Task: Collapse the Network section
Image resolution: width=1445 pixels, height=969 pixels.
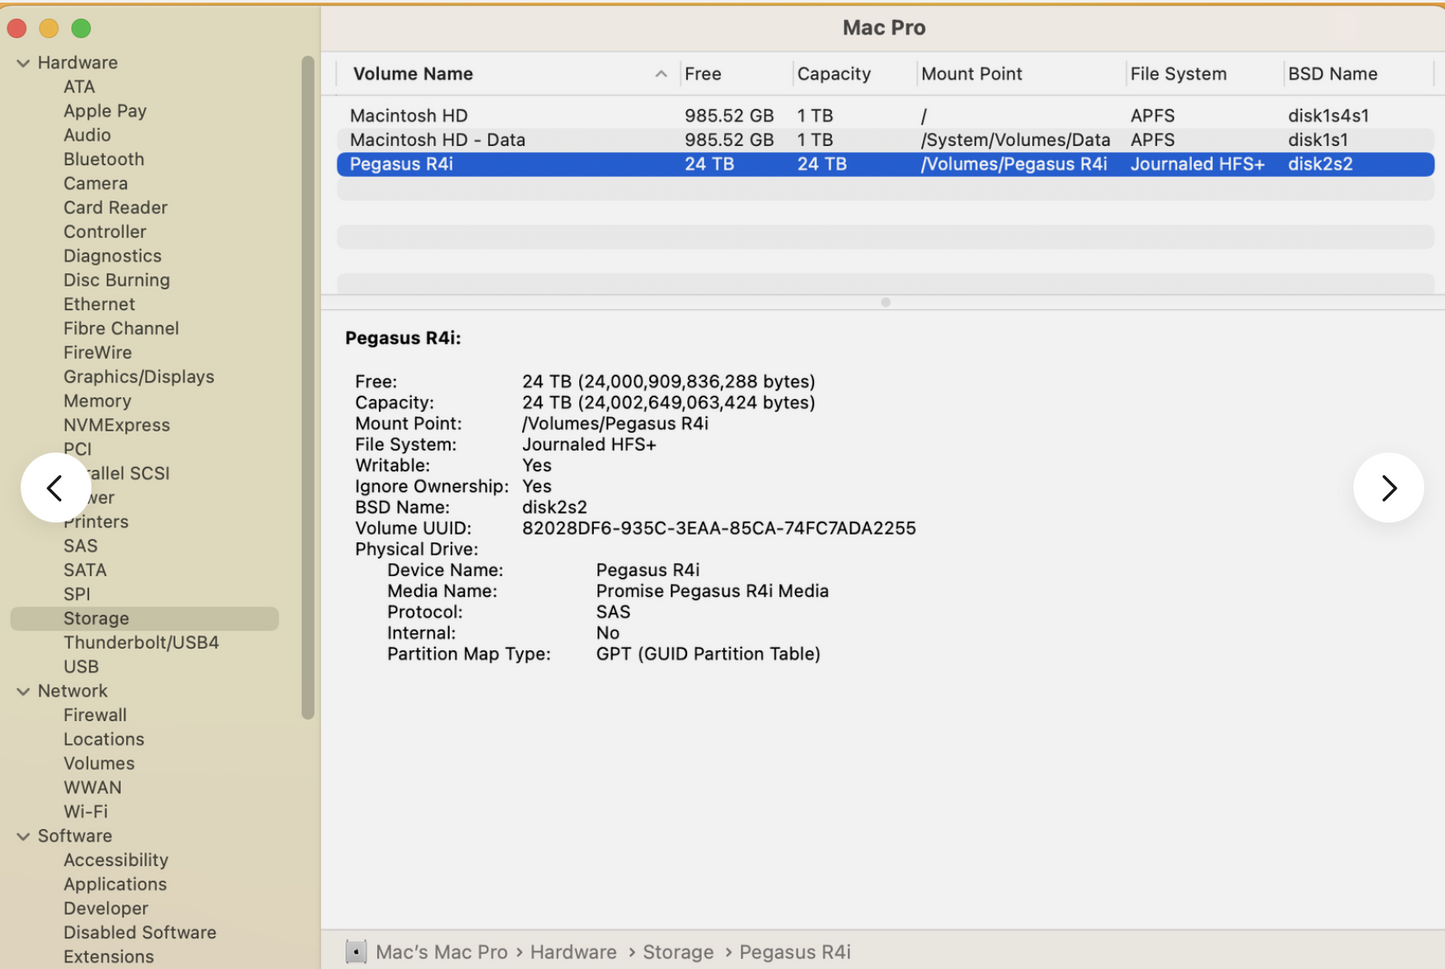Action: (22, 690)
